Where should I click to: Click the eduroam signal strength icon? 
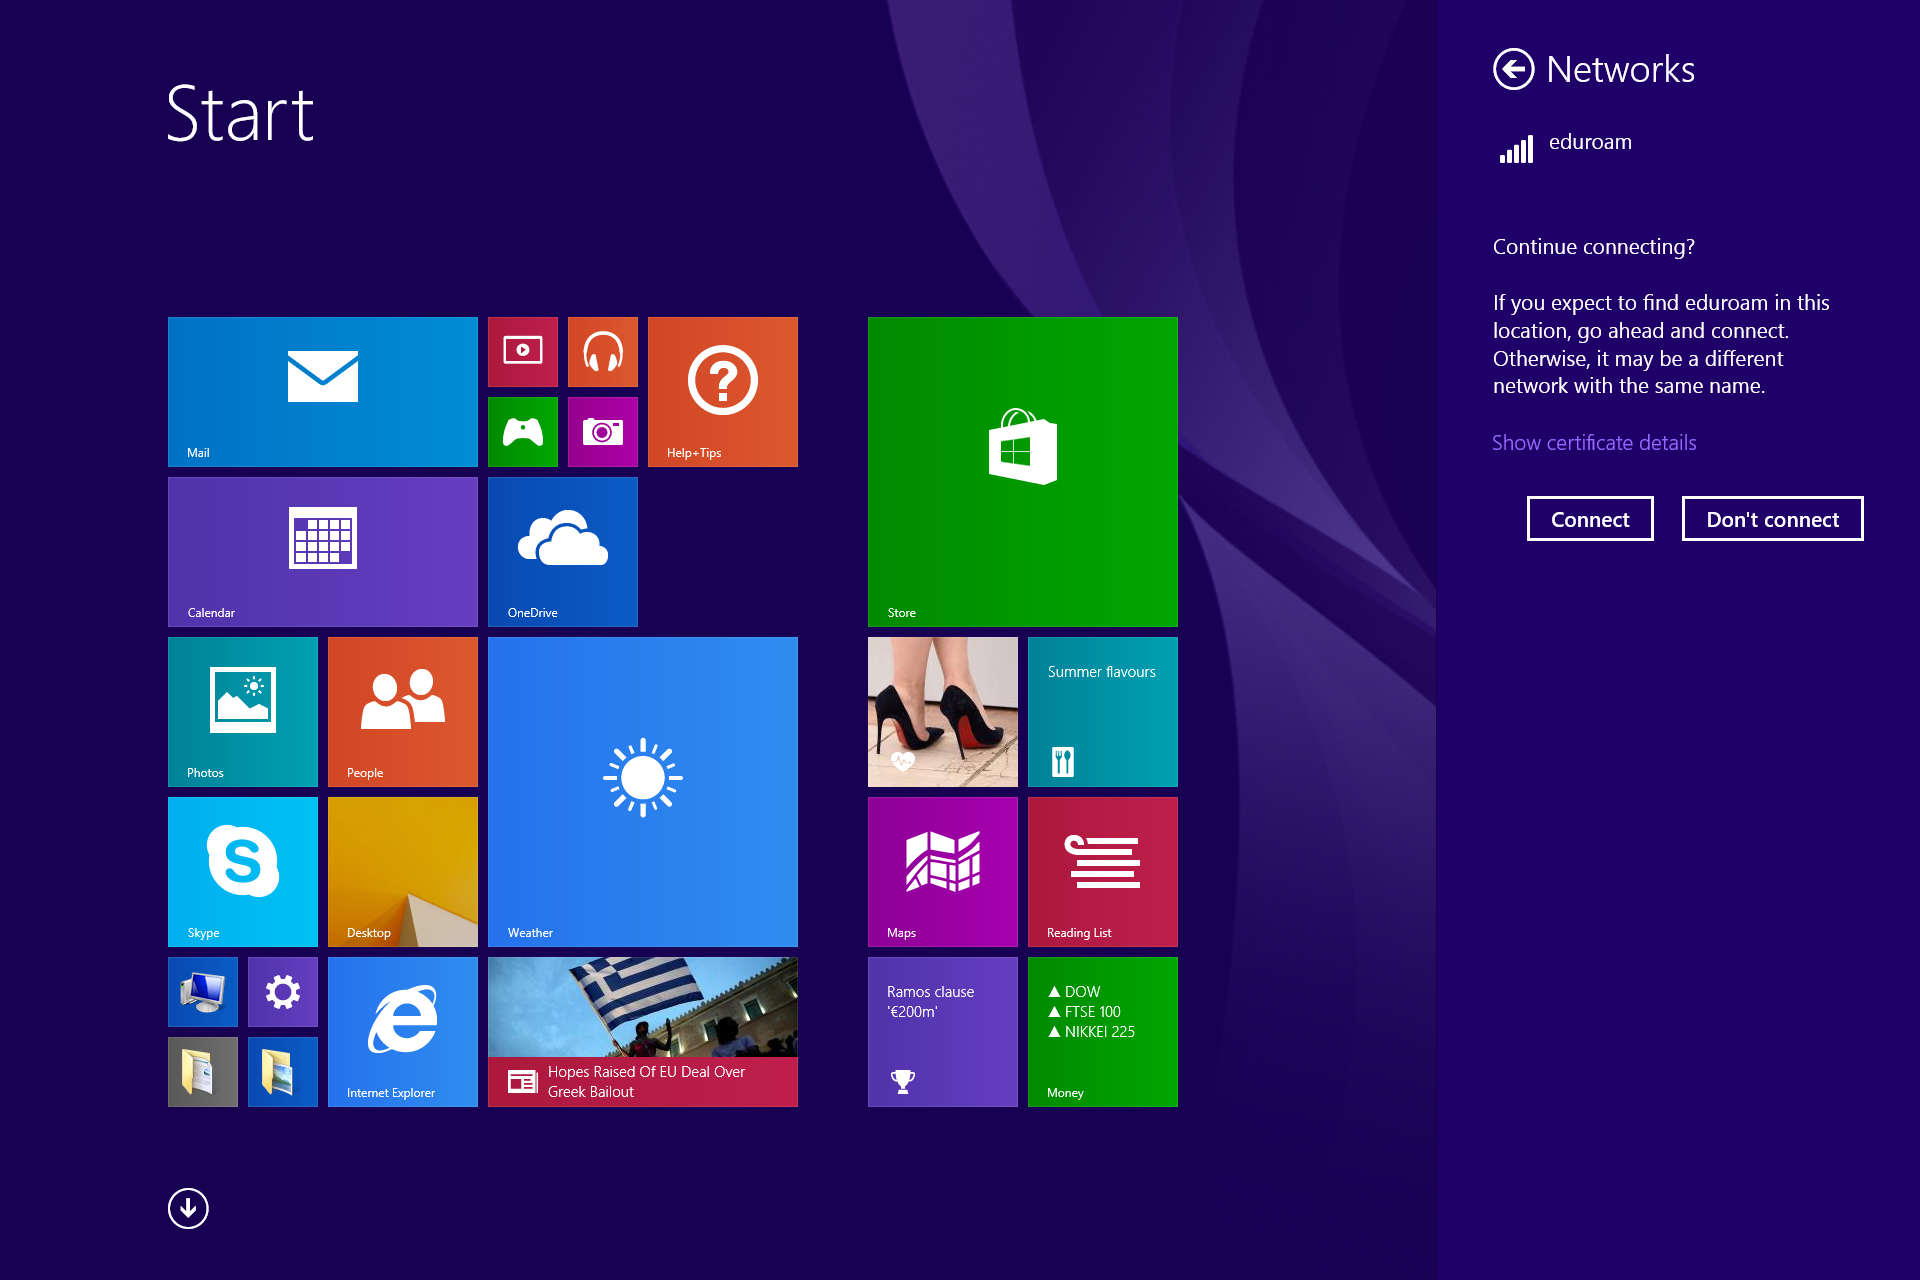point(1516,150)
